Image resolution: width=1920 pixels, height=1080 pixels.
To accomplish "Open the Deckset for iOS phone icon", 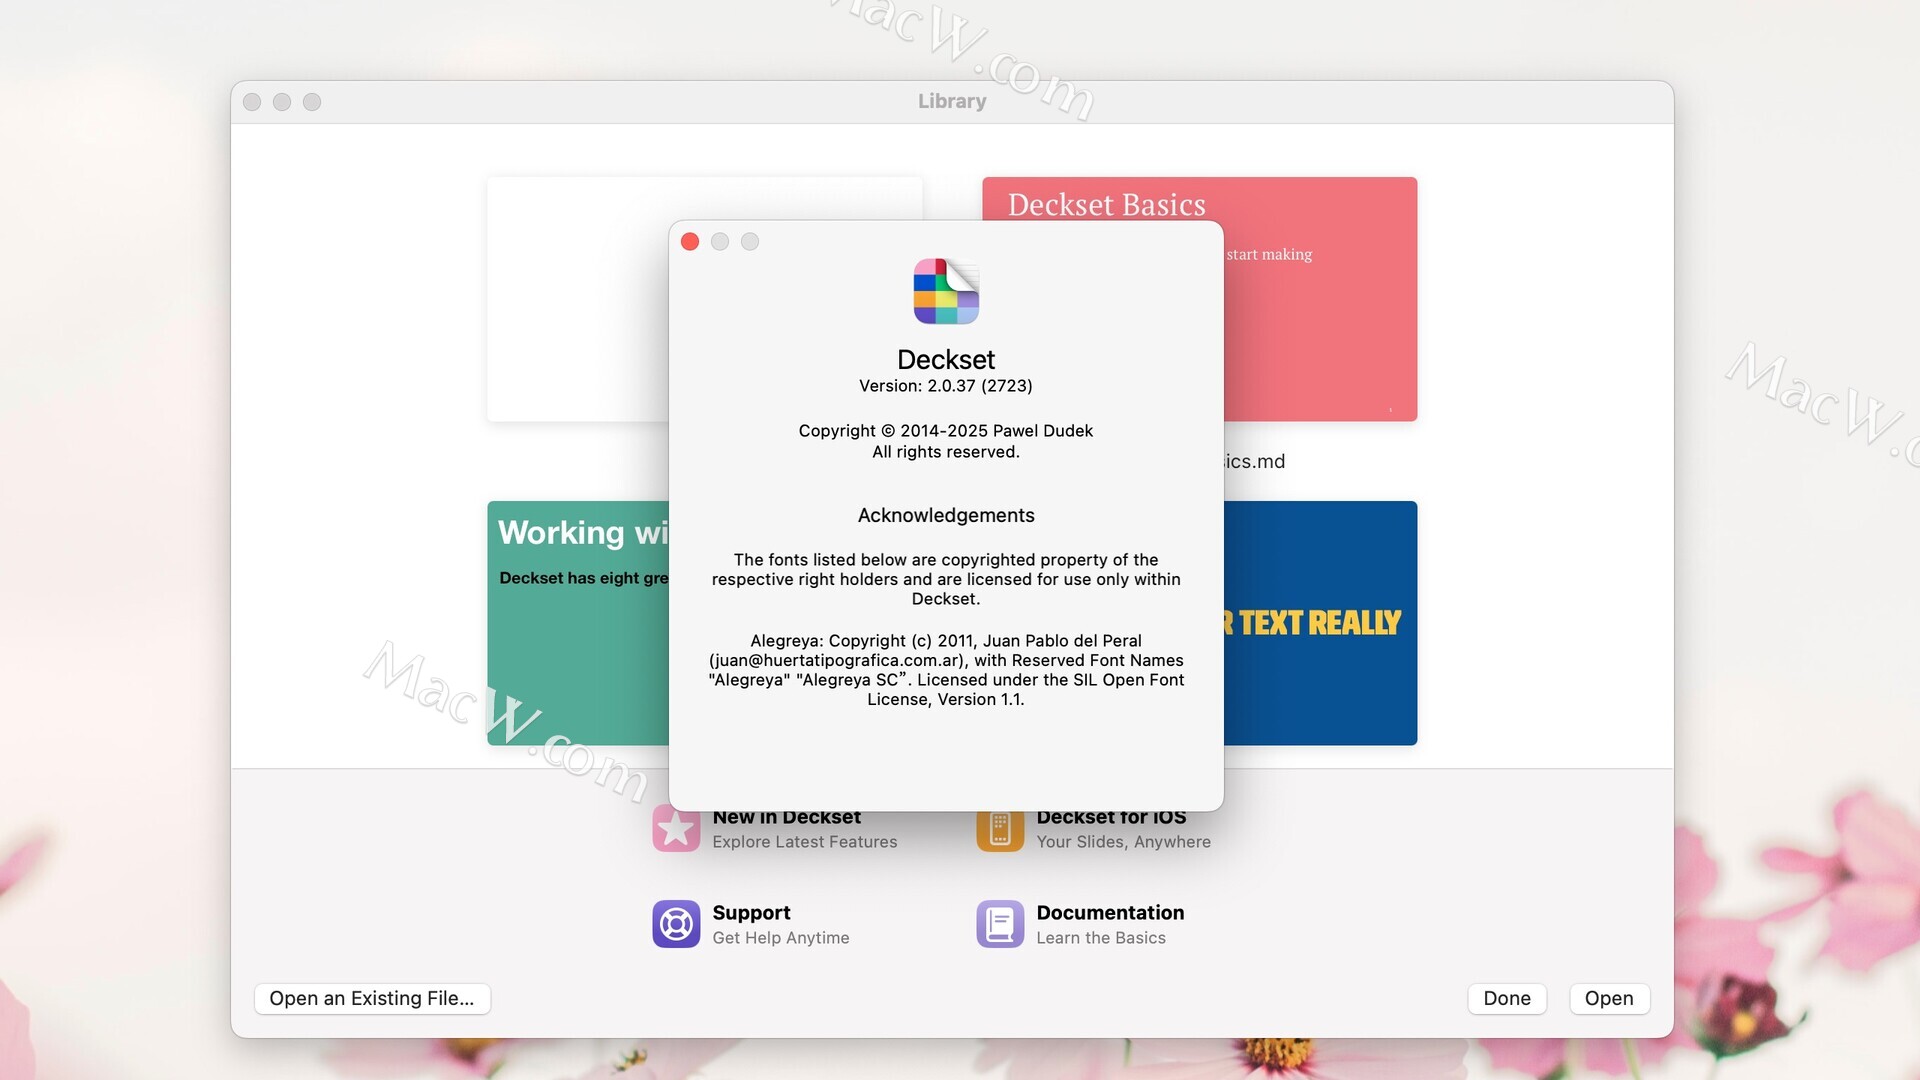I will tap(1000, 830).
